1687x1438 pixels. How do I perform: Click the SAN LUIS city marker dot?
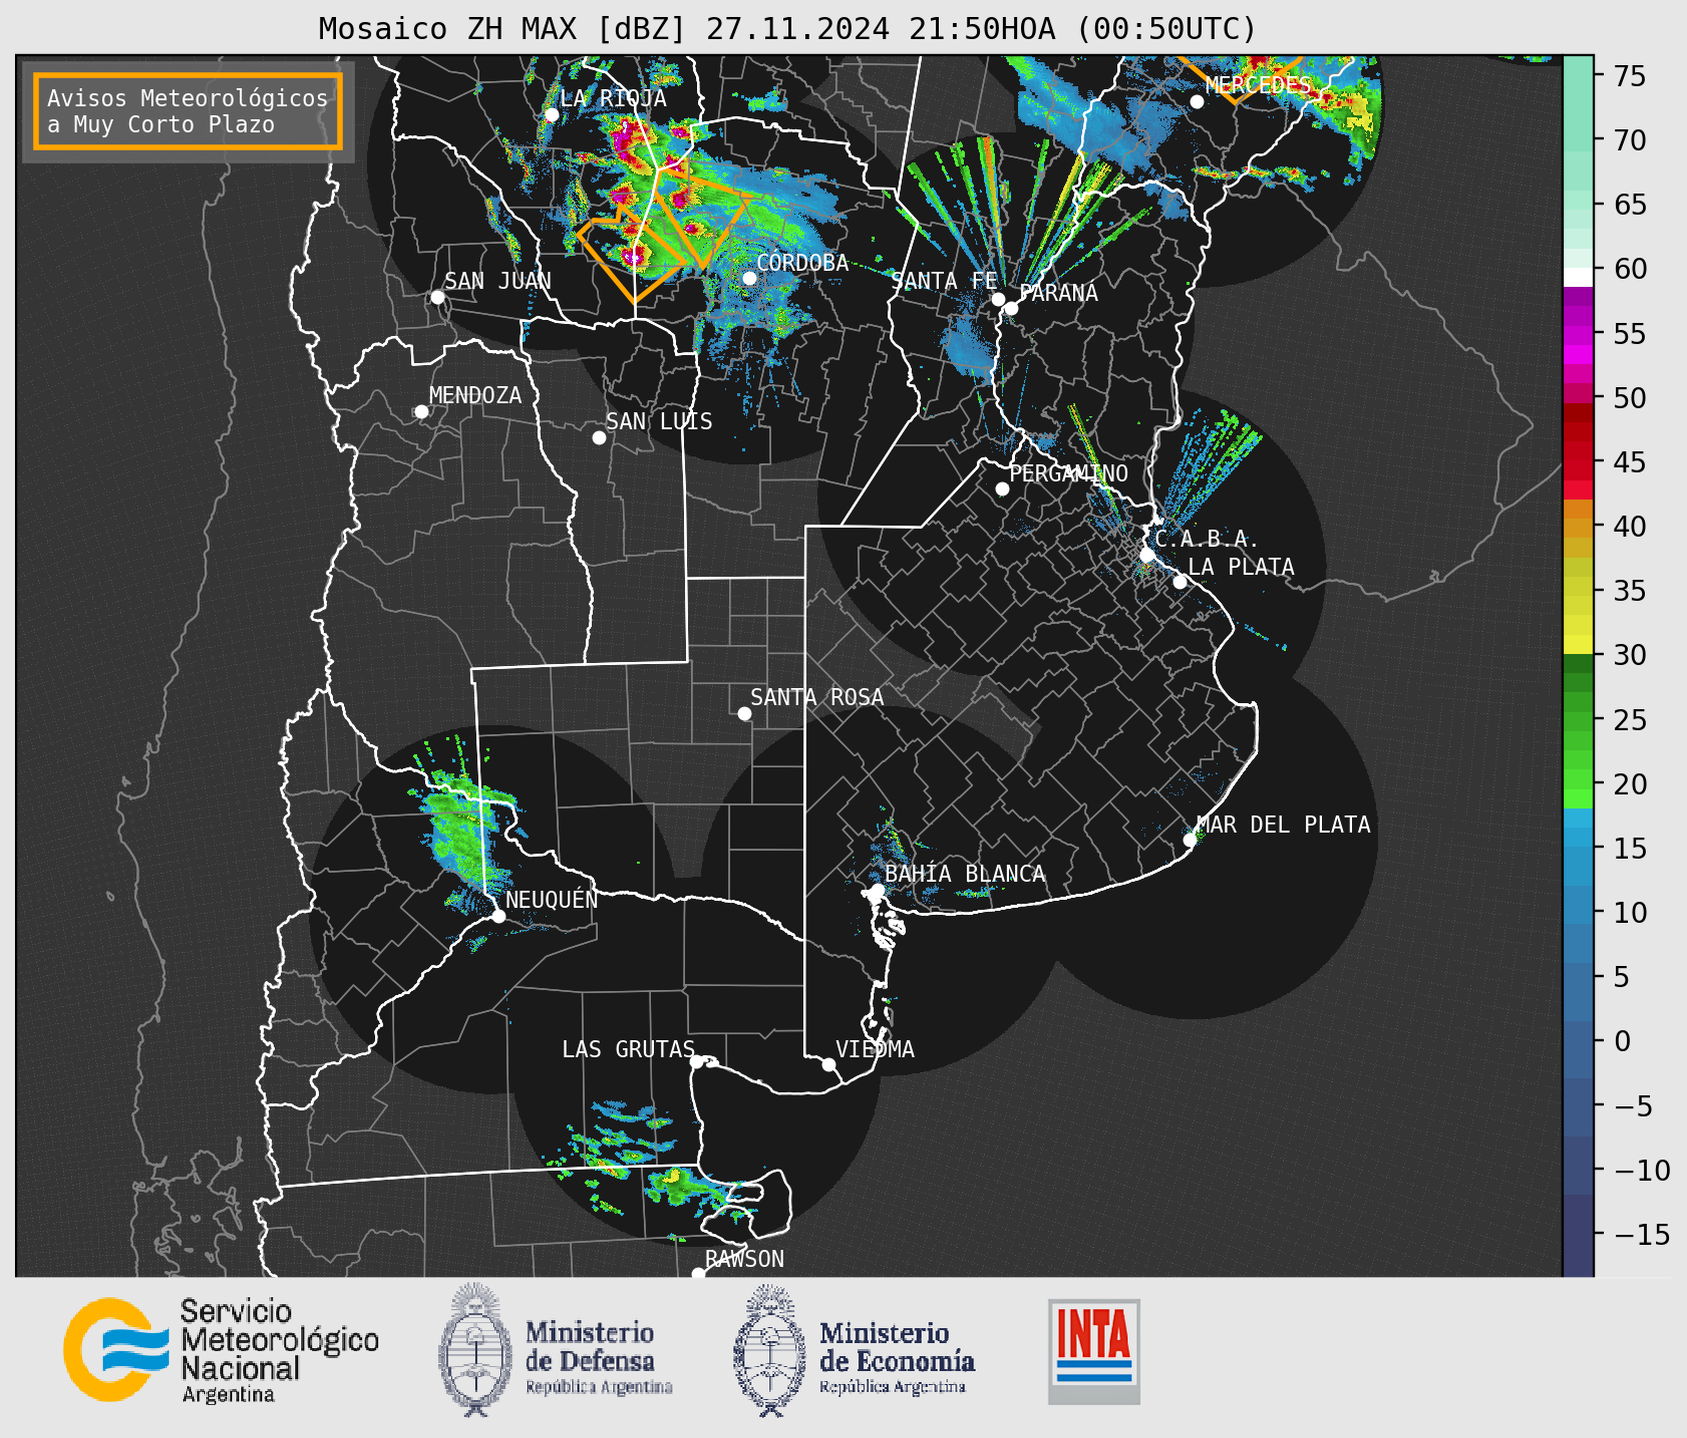coord(599,437)
